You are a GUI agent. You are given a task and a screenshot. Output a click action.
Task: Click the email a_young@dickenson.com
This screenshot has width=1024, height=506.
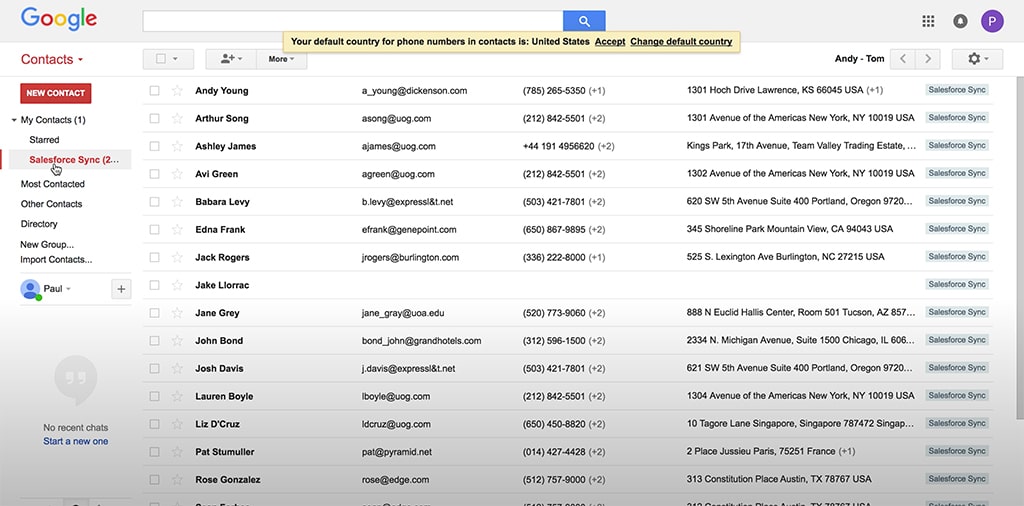[x=414, y=91]
